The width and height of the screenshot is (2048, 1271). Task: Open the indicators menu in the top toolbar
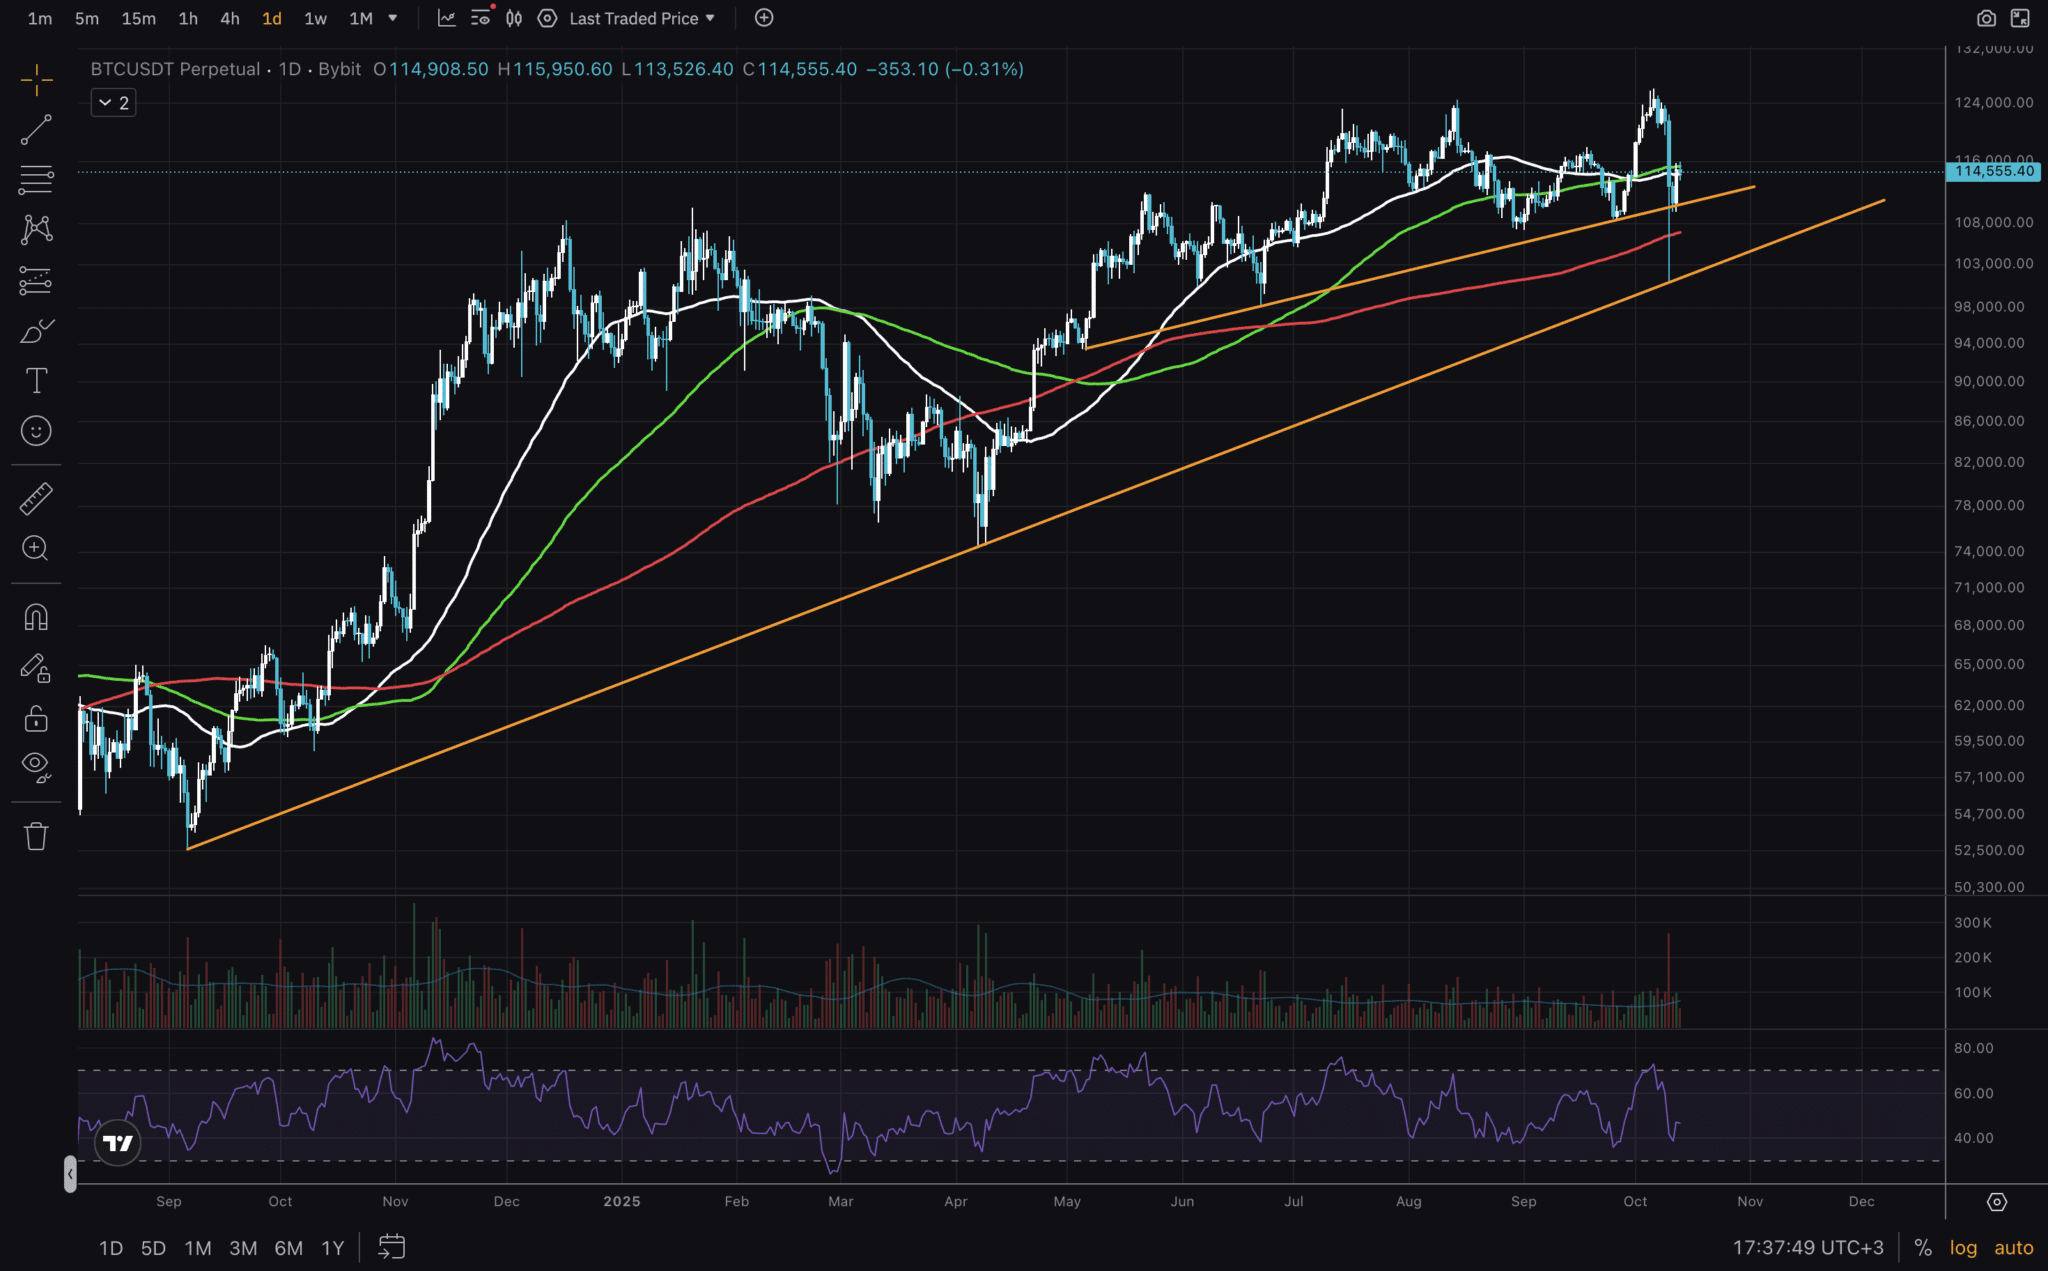[x=446, y=18]
